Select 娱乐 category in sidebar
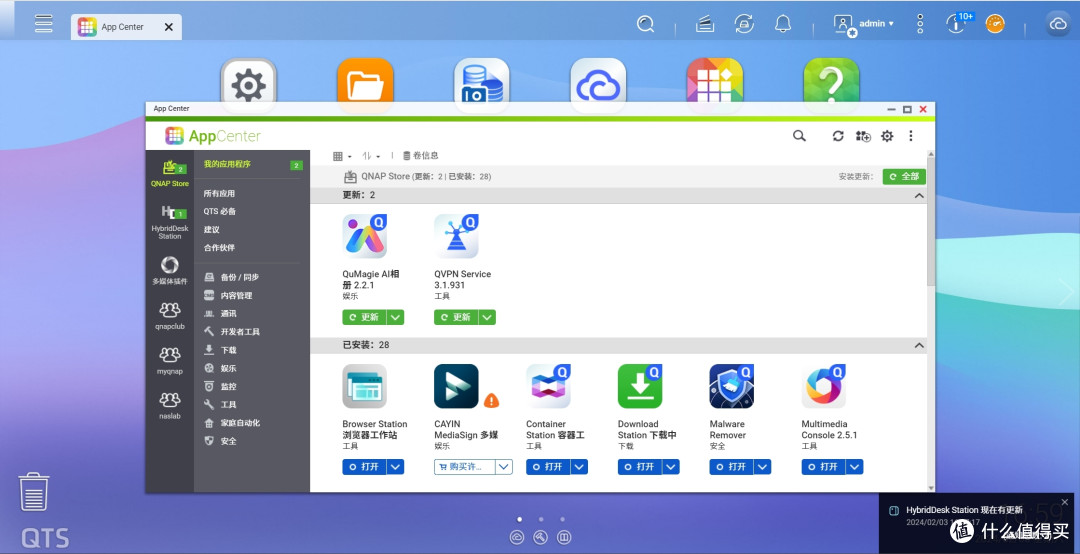The image size is (1080, 554). 220,369
